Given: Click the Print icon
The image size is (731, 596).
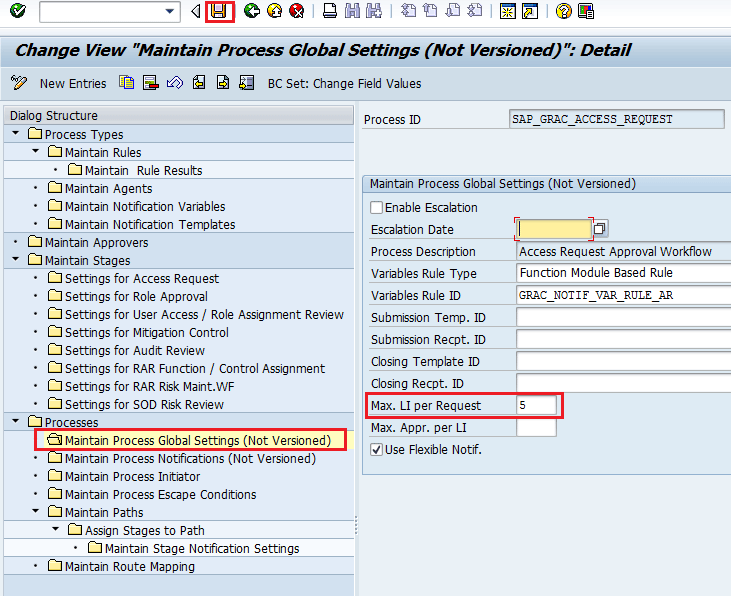Looking at the screenshot, I should pos(330,12).
